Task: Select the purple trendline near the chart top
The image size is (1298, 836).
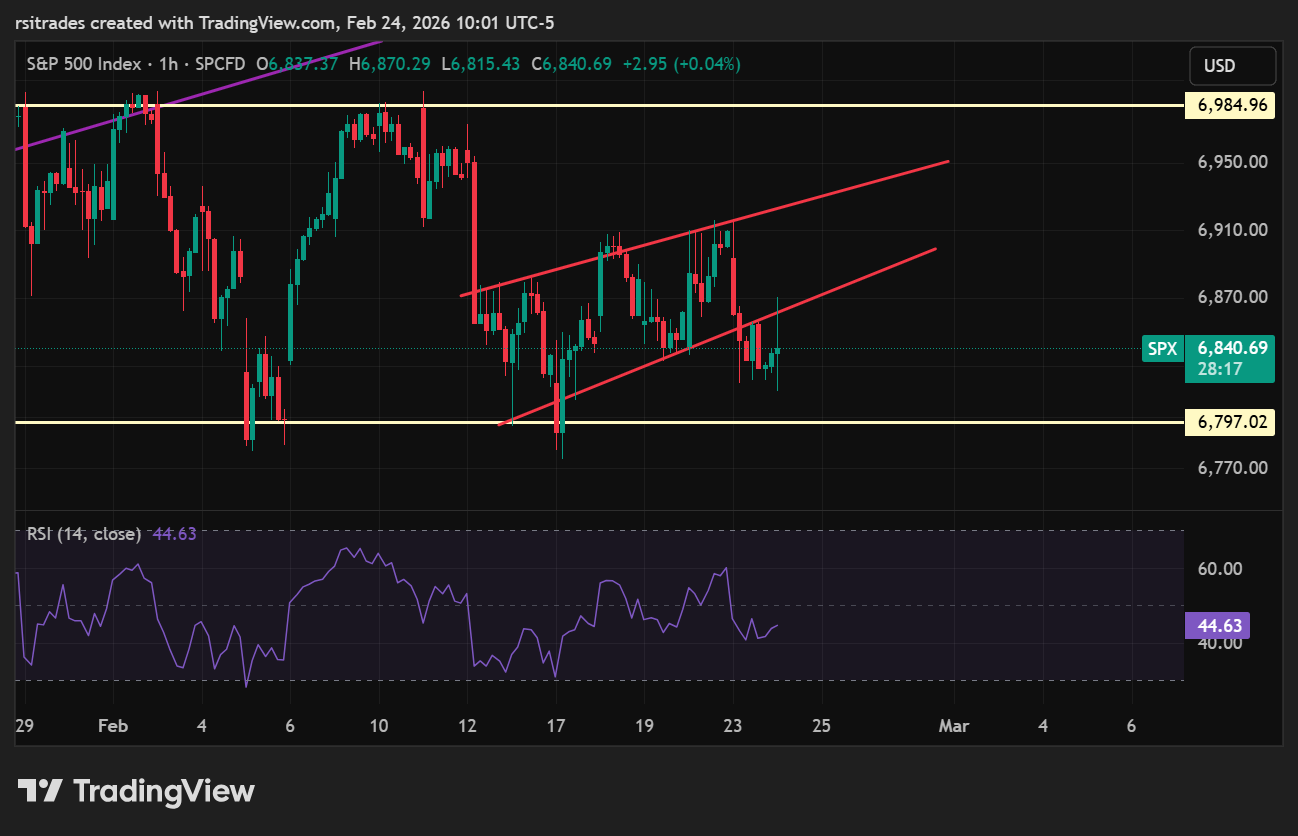Action: (x=198, y=96)
